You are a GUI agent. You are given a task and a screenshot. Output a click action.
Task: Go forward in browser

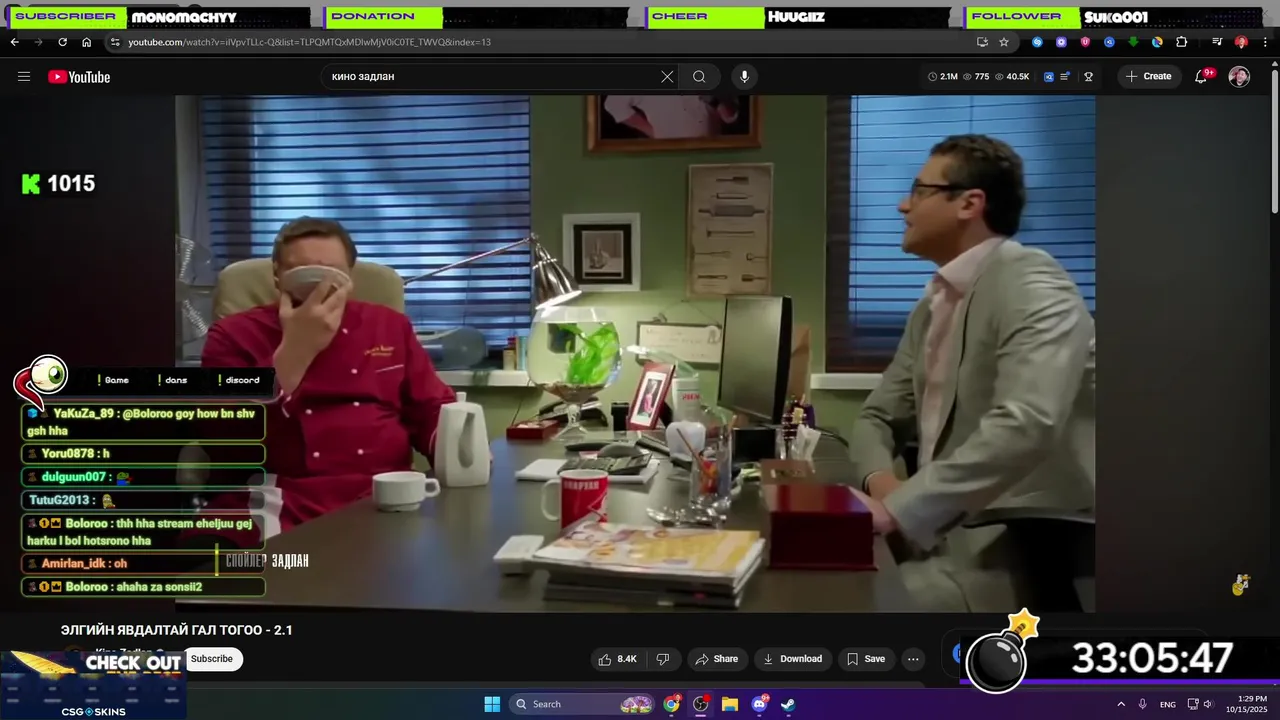[38, 42]
